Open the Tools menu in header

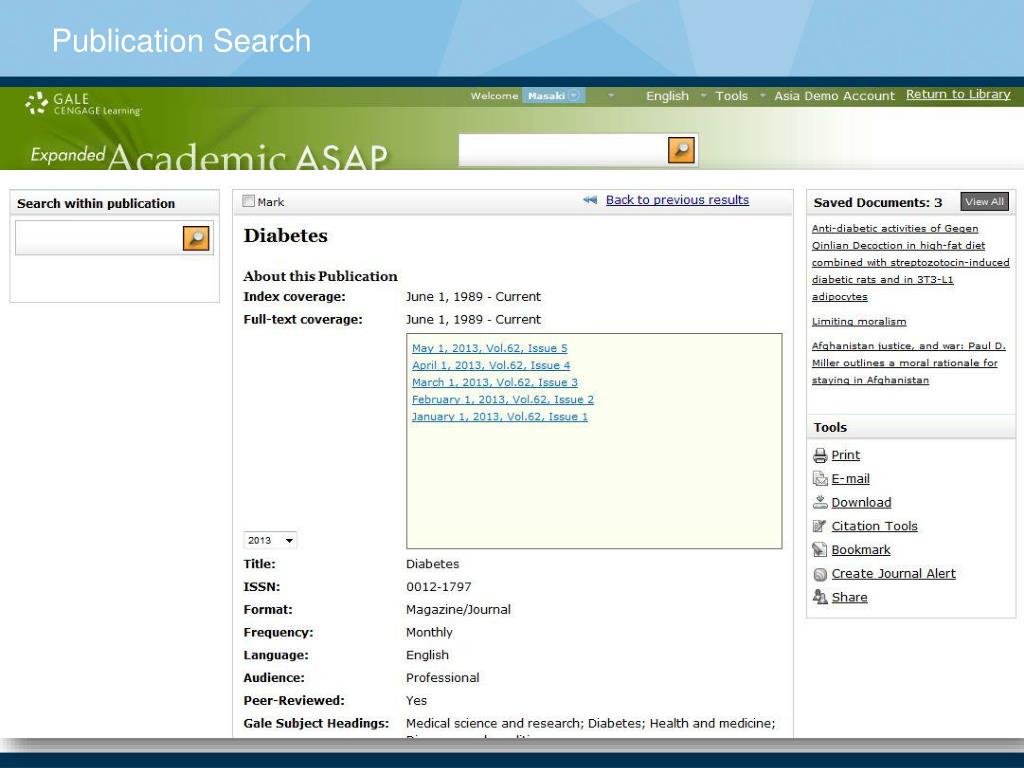point(731,96)
